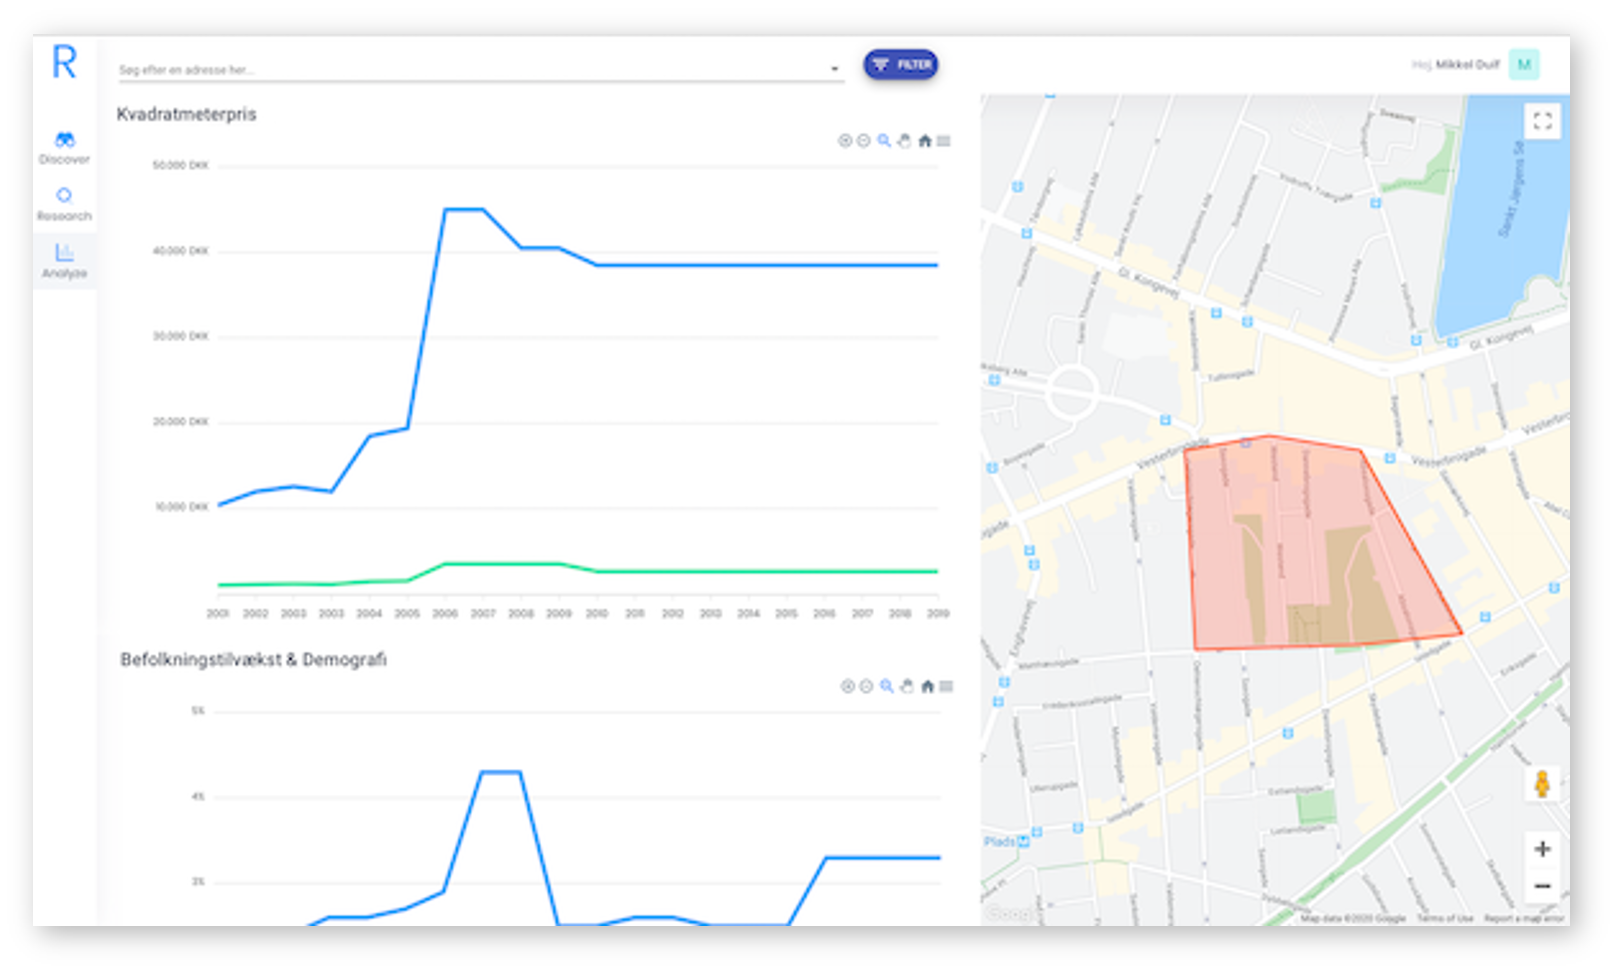This screenshot has height=974, width=1618.
Task: Open the Discover binoculars section
Action: [x=65, y=147]
